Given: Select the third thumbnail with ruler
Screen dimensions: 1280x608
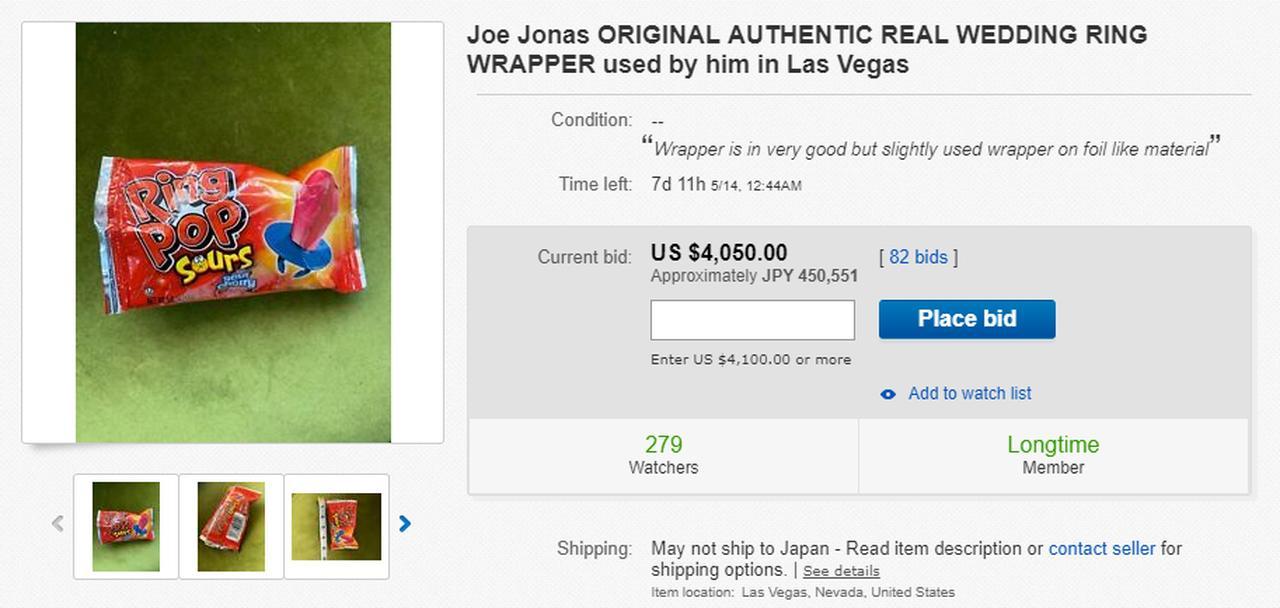Looking at the screenshot, I should tap(336, 526).
